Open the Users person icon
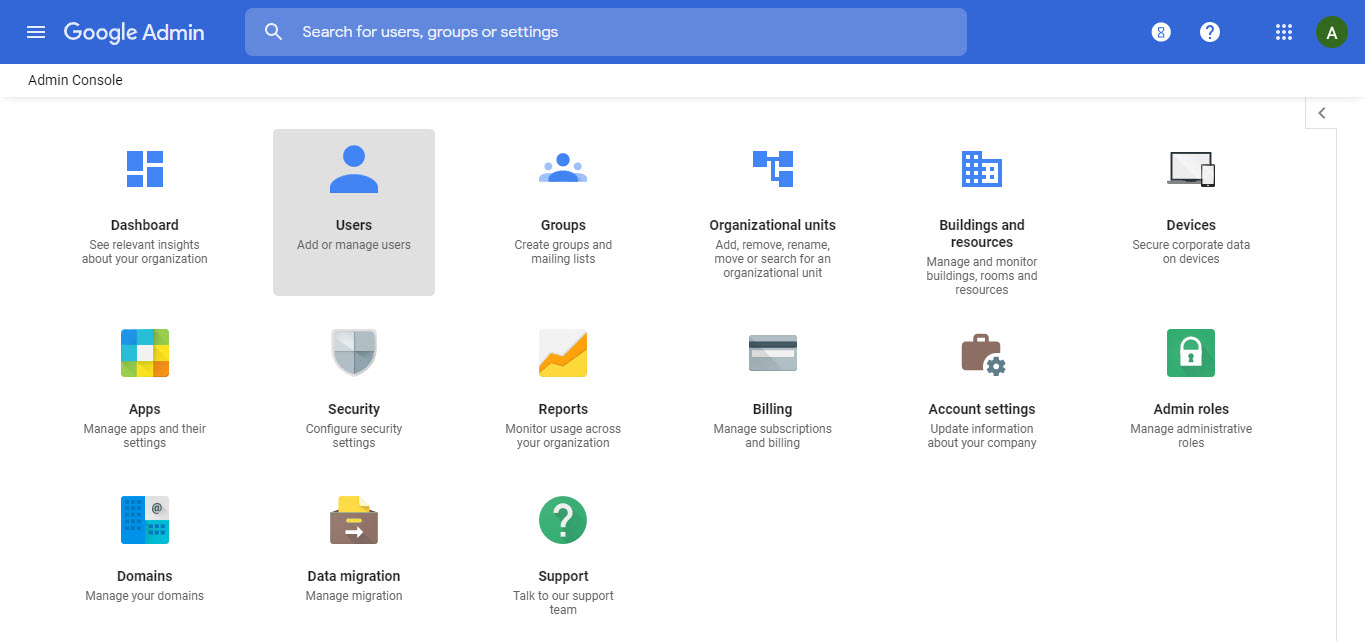This screenshot has height=641, width=1365. (x=354, y=169)
